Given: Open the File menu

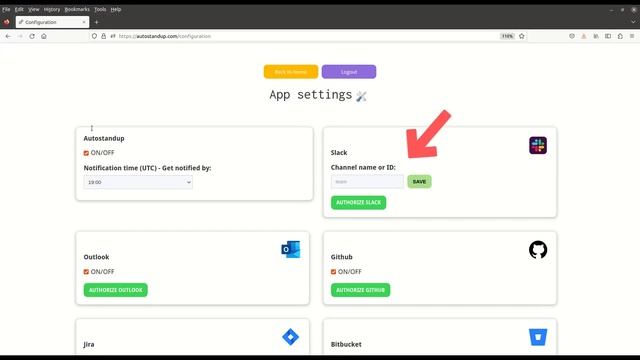Looking at the screenshot, I should (6, 9).
